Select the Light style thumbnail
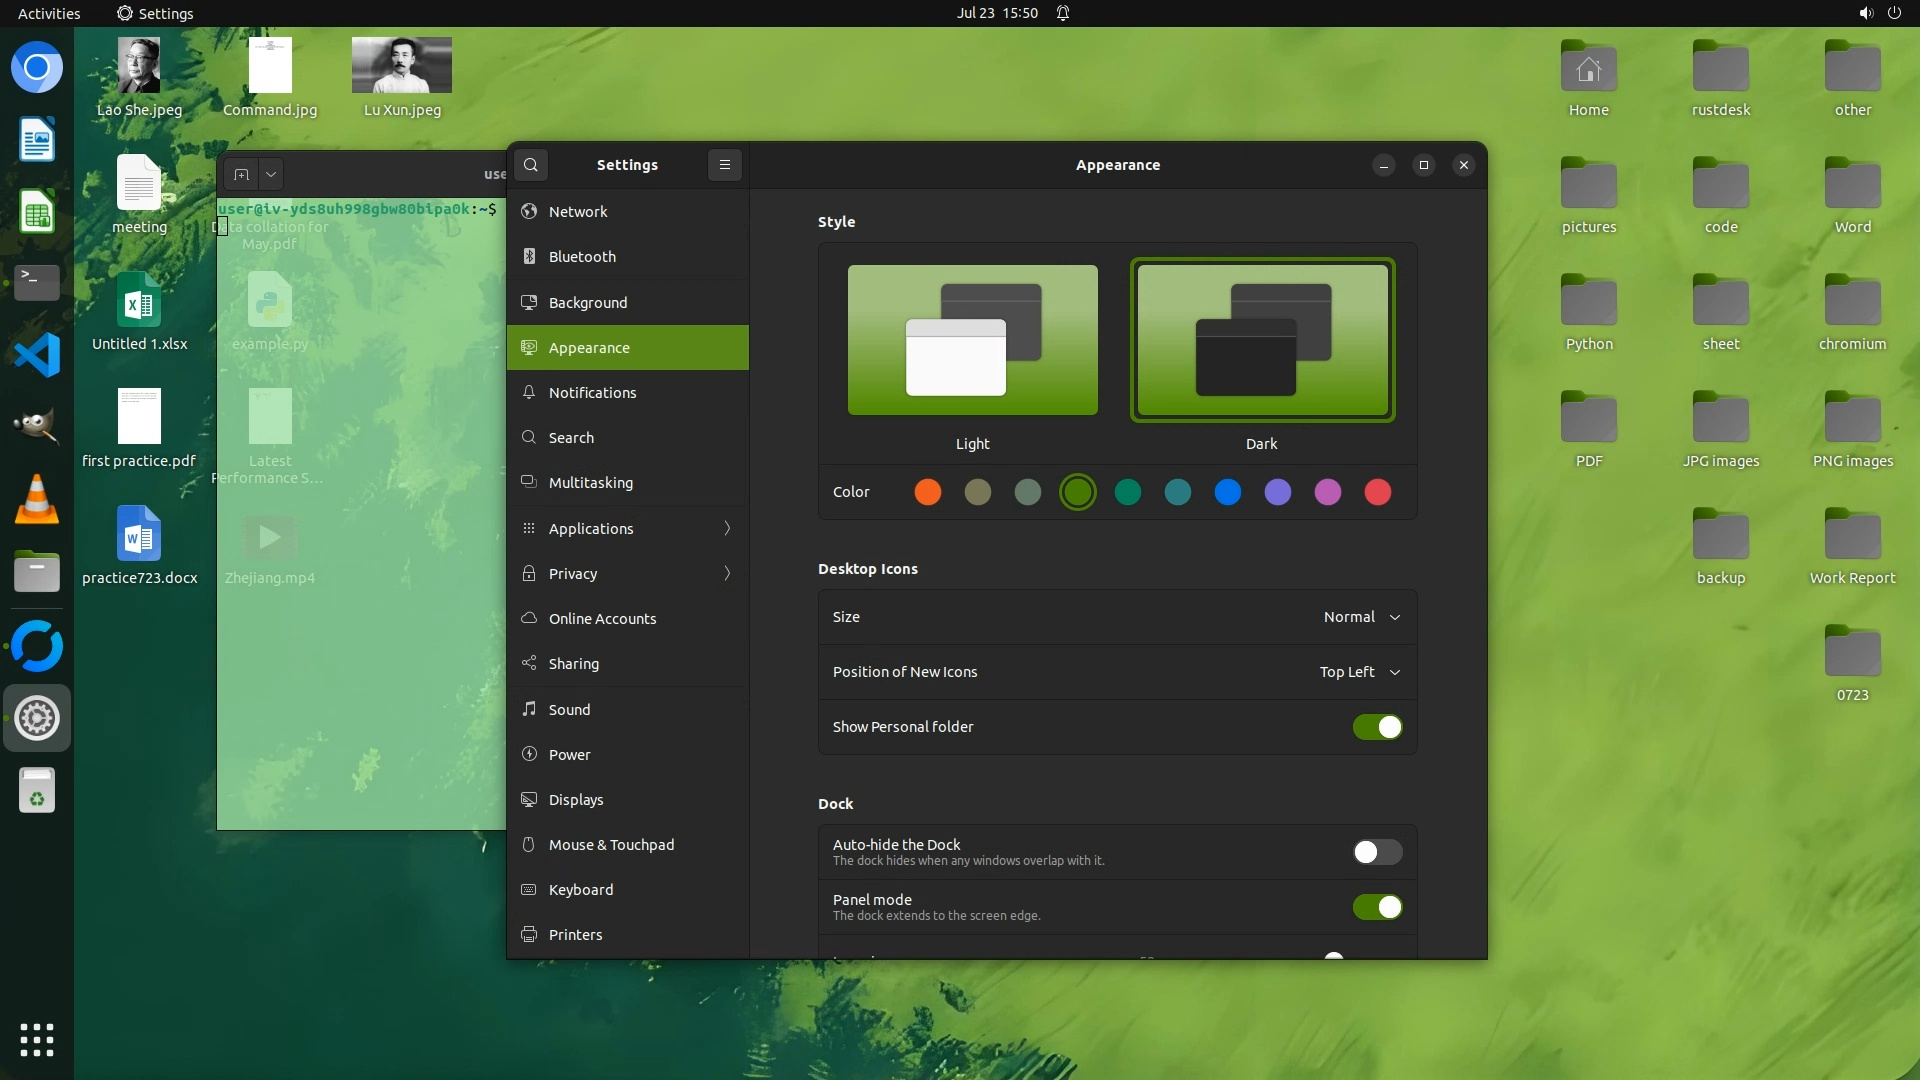1920x1080 pixels. click(x=972, y=340)
